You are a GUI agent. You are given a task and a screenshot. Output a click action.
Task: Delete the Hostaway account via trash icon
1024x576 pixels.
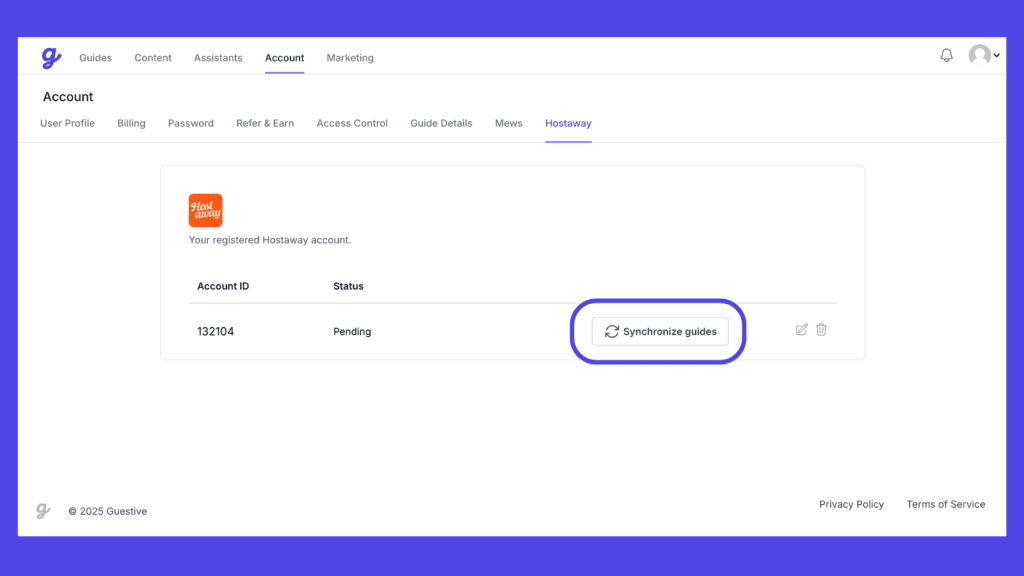[x=822, y=330]
